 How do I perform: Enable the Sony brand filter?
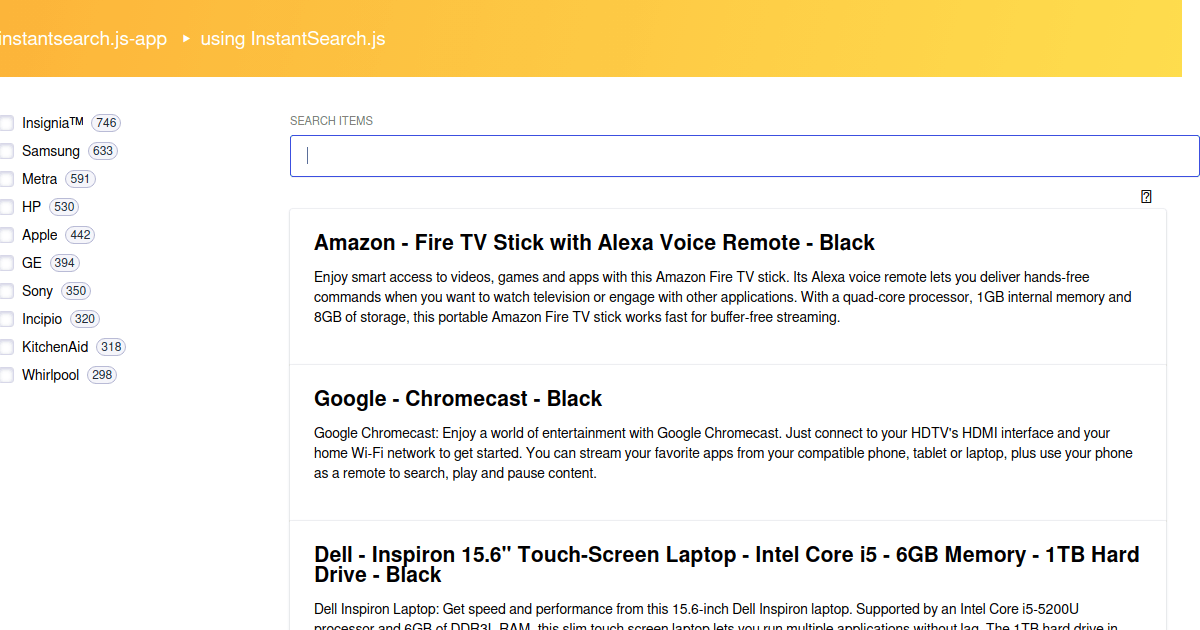(6, 290)
